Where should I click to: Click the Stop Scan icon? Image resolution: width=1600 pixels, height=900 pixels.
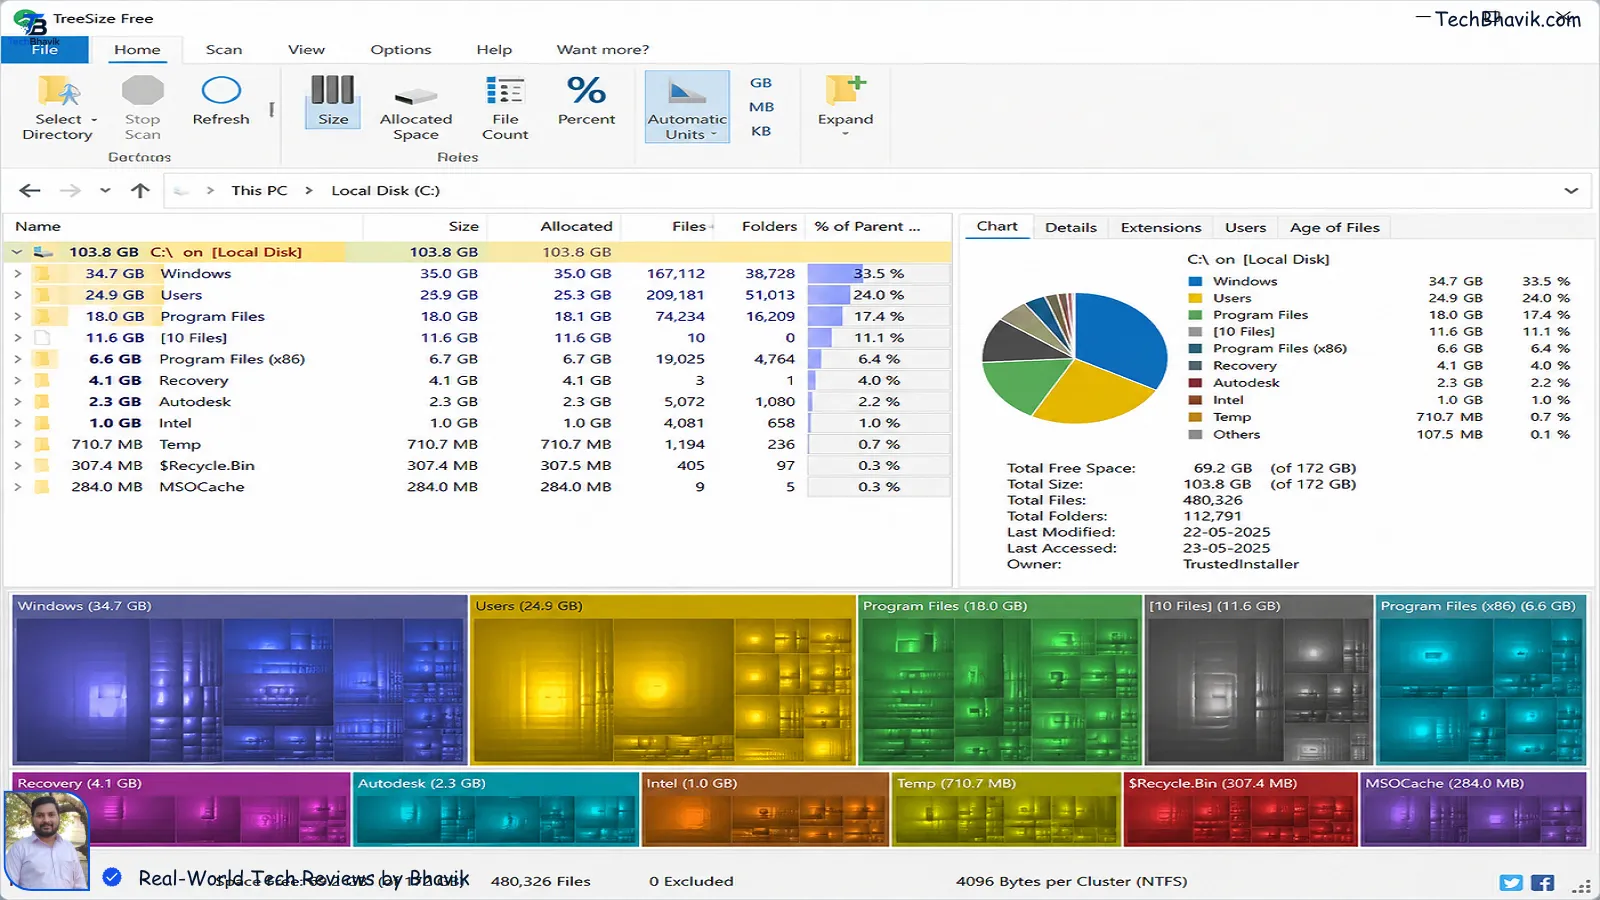click(142, 92)
